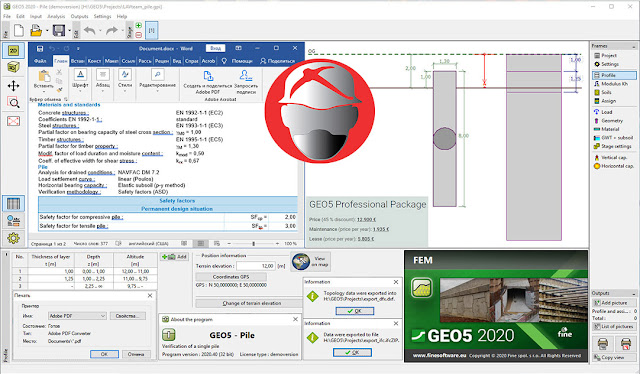Click Отмена in the print dialog
Image resolution: width=640 pixels, height=374 pixels.
tap(136, 354)
